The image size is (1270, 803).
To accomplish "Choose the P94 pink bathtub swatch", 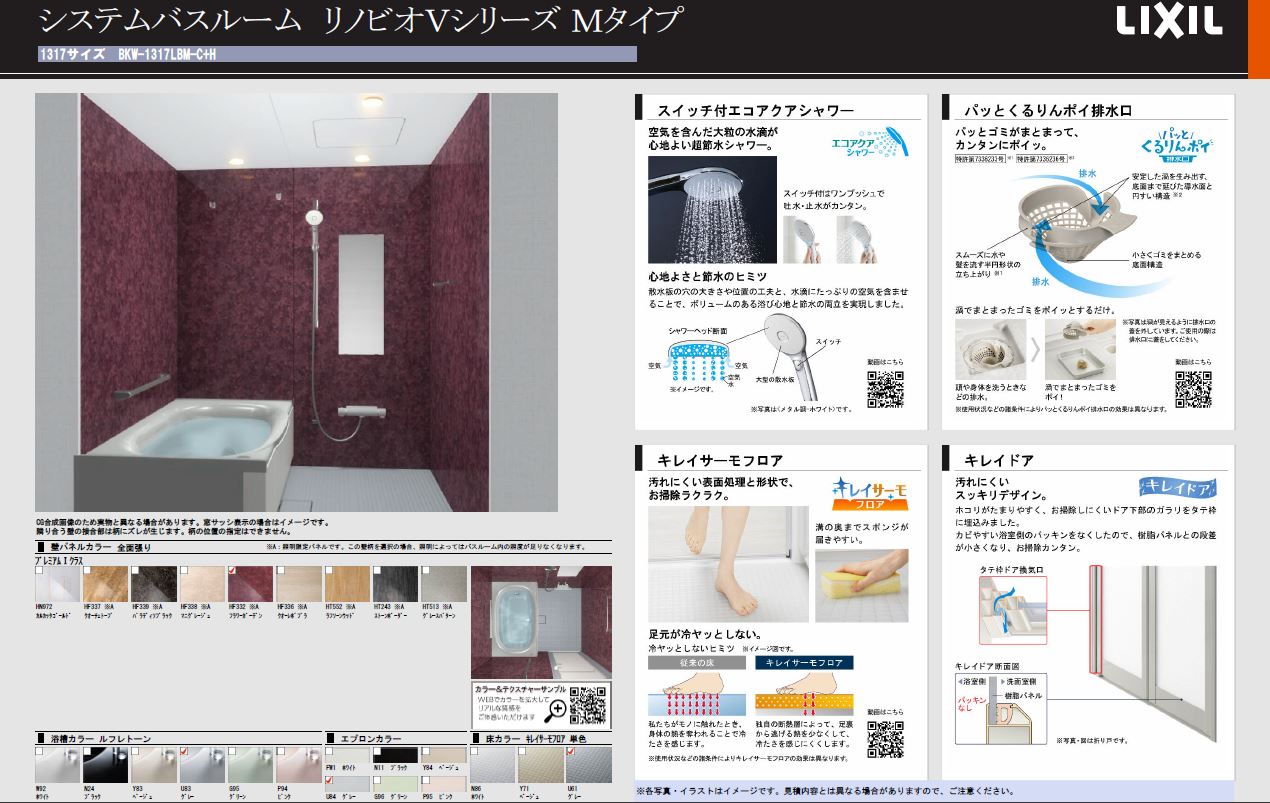I will (x=298, y=765).
